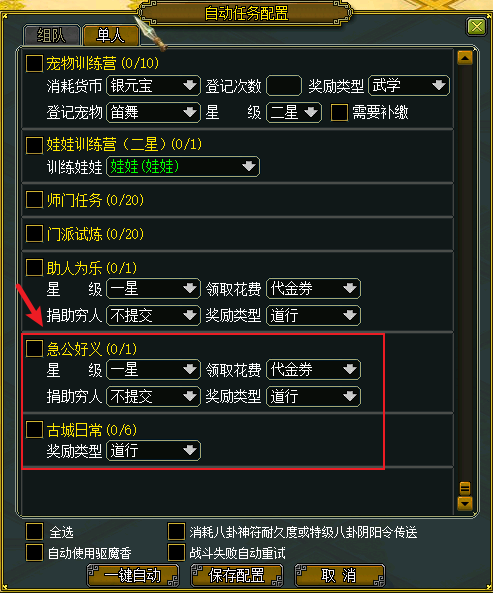The width and height of the screenshot is (493, 593).
Task: Expand 古城日常 奖励类型 道行 dropdown
Action: 153,450
